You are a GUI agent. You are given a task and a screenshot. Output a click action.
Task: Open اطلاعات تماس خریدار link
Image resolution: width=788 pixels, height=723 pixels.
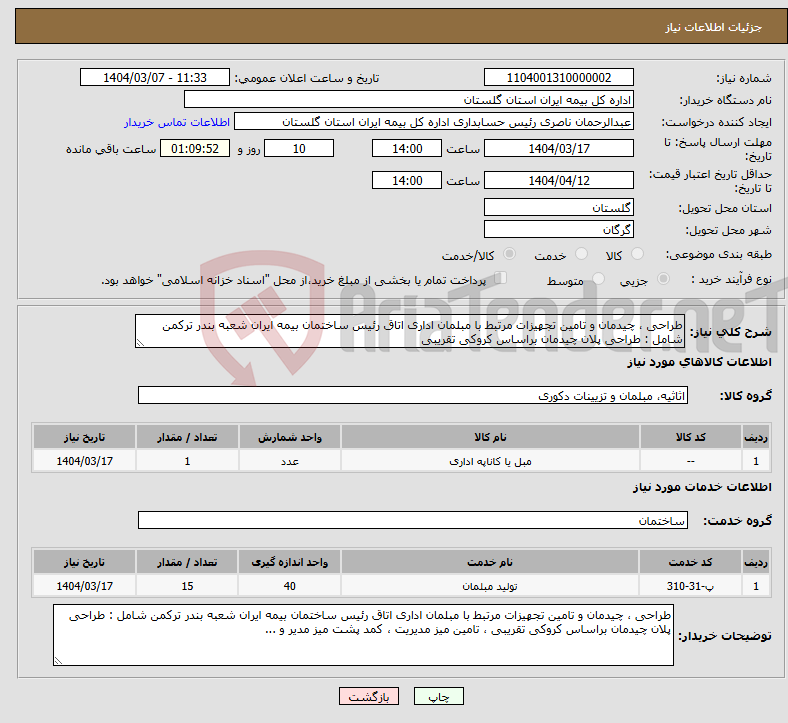[x=177, y=122]
